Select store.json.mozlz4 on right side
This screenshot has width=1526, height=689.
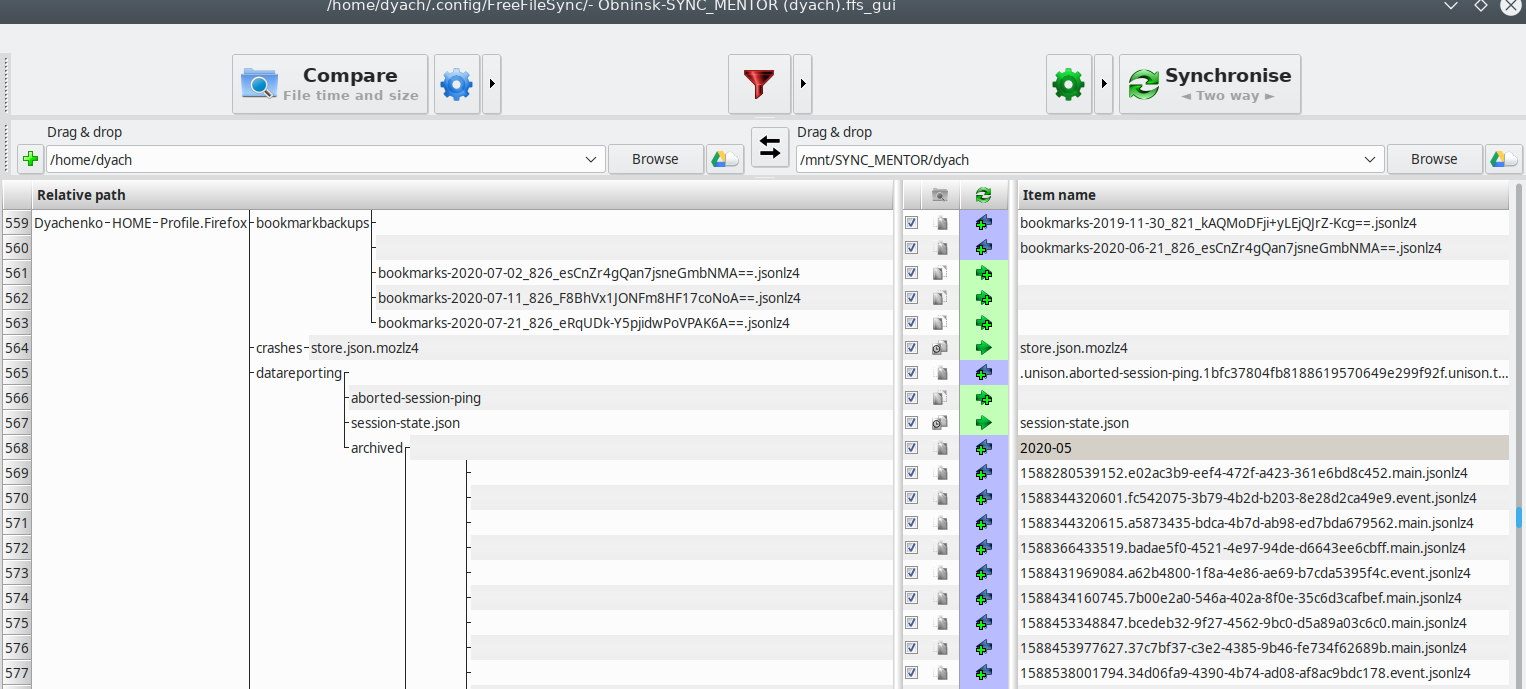tap(1074, 348)
